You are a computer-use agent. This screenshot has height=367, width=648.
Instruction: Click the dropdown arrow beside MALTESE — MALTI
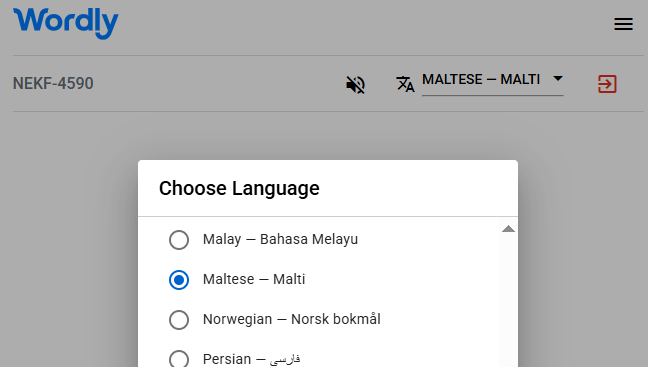[558, 79]
